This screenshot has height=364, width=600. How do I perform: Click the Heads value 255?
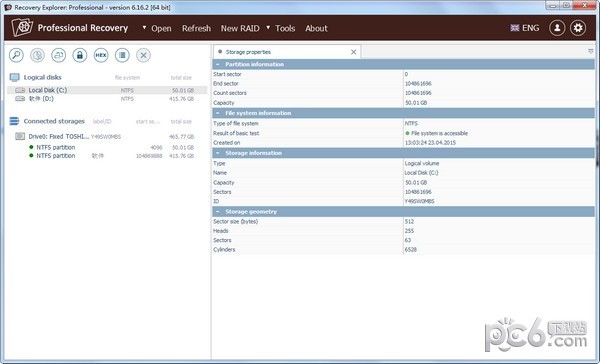point(409,231)
